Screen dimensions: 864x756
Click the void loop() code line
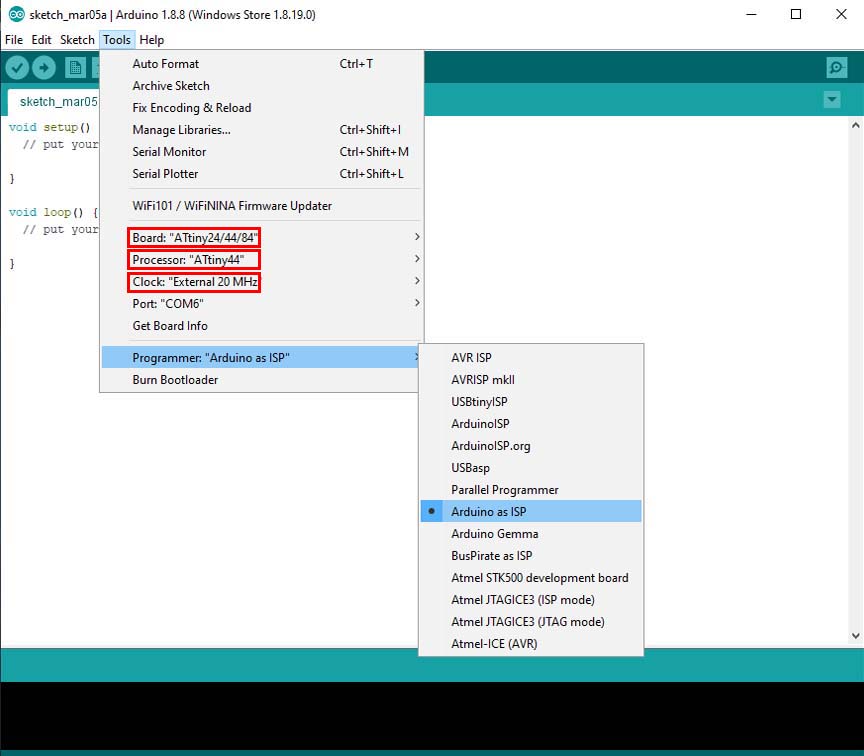(x=53, y=212)
